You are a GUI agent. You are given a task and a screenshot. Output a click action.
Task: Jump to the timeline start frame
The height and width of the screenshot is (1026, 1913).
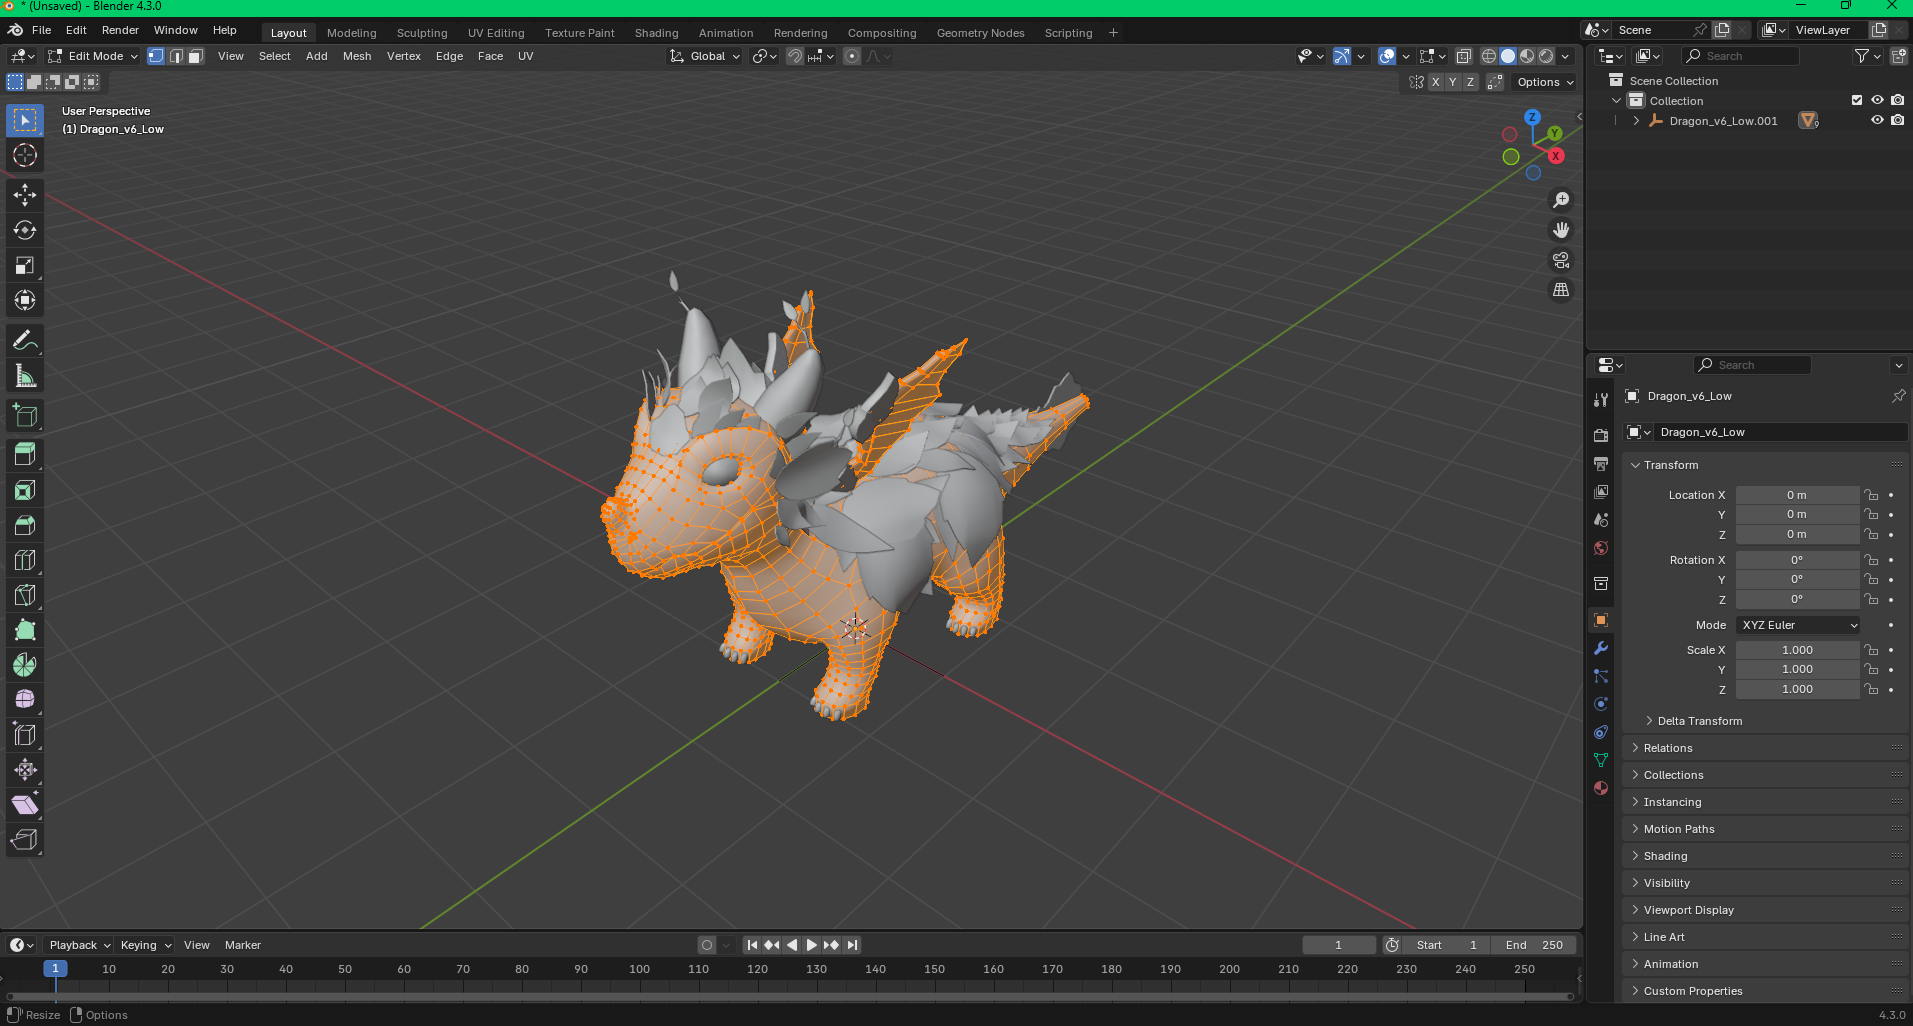752,945
